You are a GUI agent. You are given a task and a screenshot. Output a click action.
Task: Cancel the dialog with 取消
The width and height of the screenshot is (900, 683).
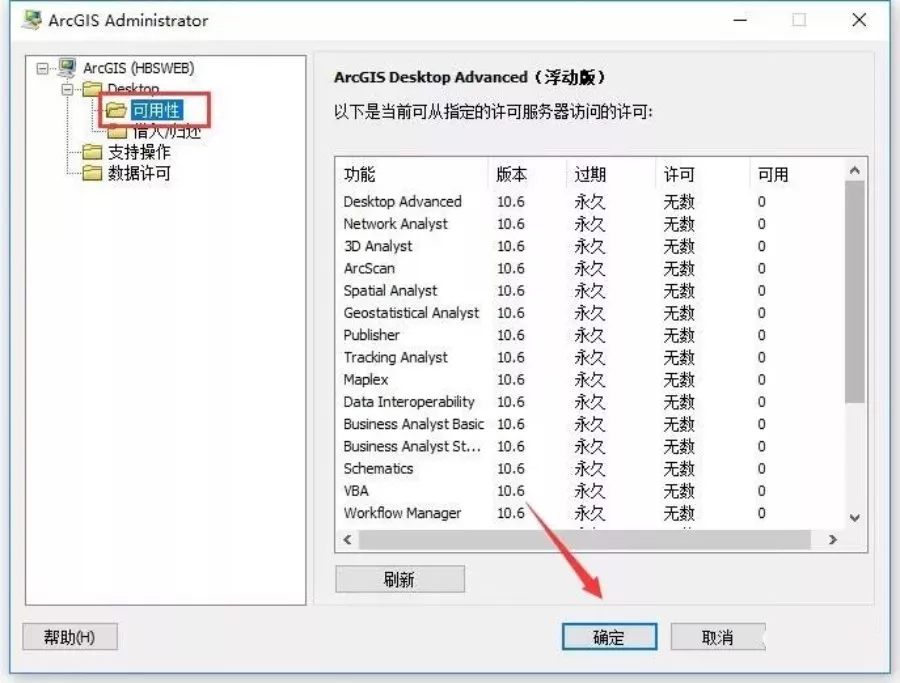pos(717,637)
